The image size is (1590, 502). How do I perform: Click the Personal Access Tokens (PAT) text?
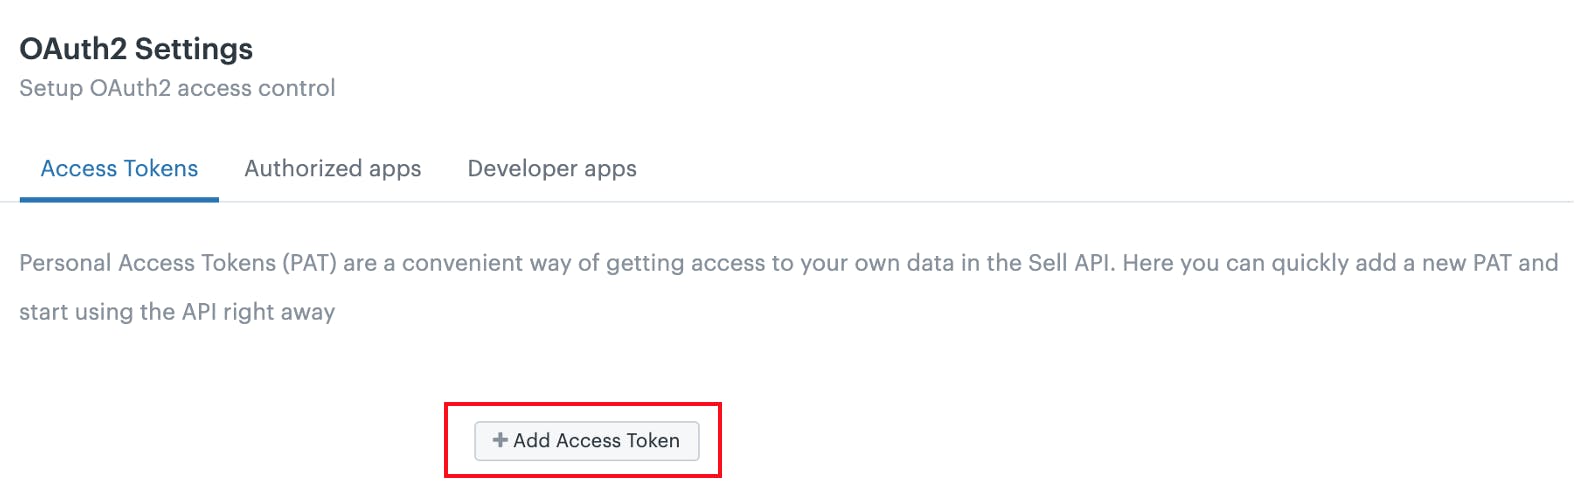coord(178,263)
